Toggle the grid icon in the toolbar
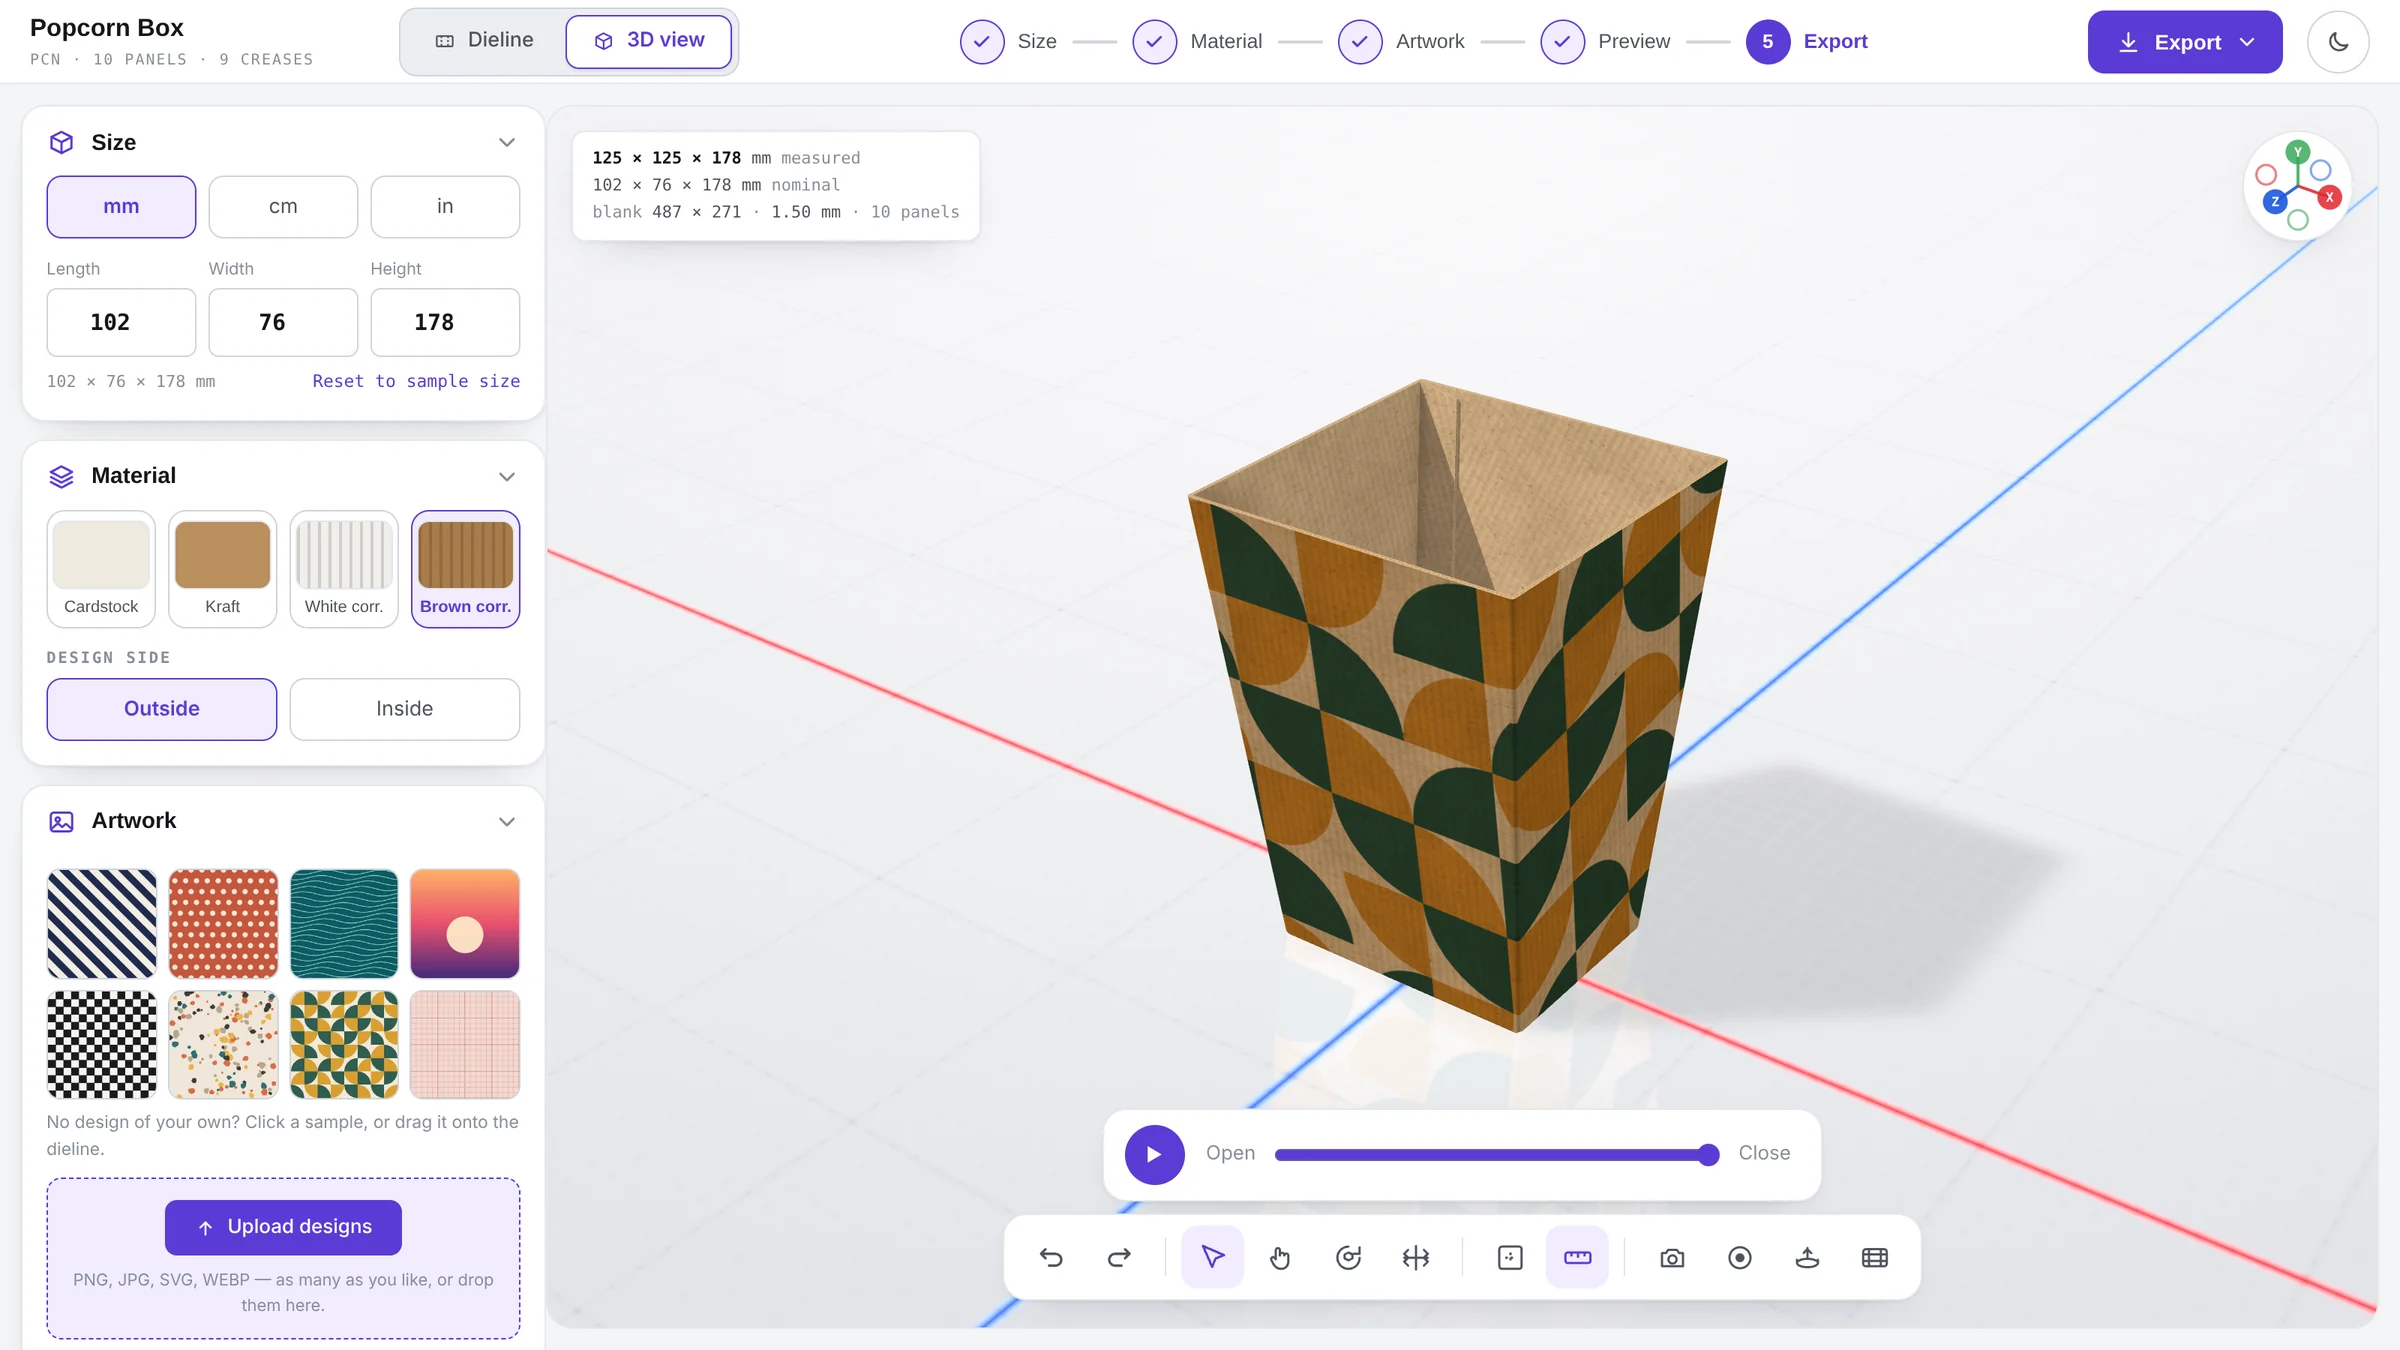Image resolution: width=2400 pixels, height=1350 pixels. coord(1875,1257)
